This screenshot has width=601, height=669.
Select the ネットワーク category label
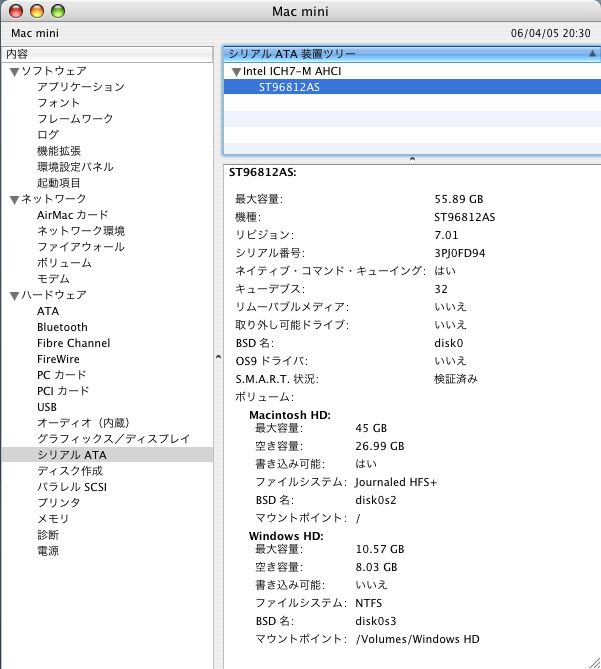(x=54, y=199)
